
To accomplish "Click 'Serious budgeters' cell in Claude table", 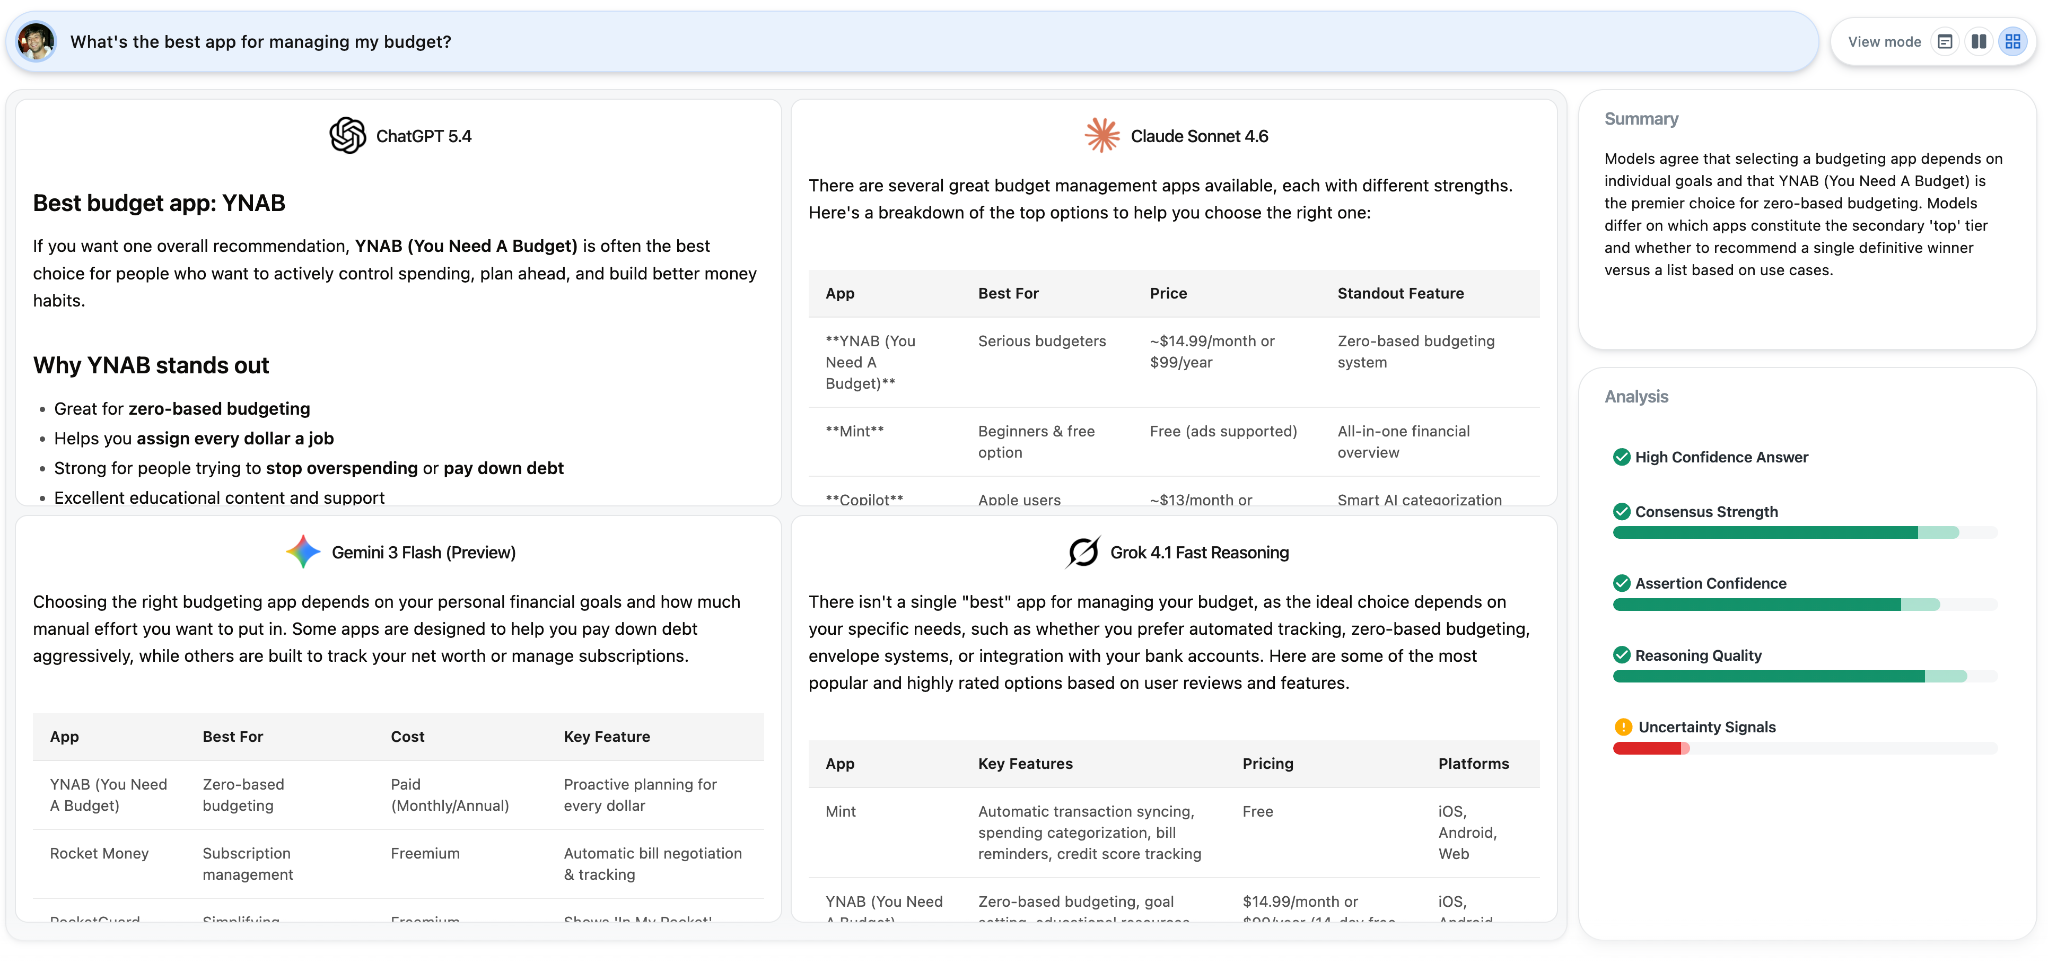I will tap(1042, 341).
